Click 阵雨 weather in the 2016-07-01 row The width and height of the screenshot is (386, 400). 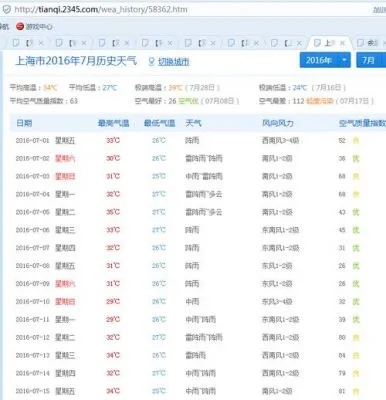[192, 141]
